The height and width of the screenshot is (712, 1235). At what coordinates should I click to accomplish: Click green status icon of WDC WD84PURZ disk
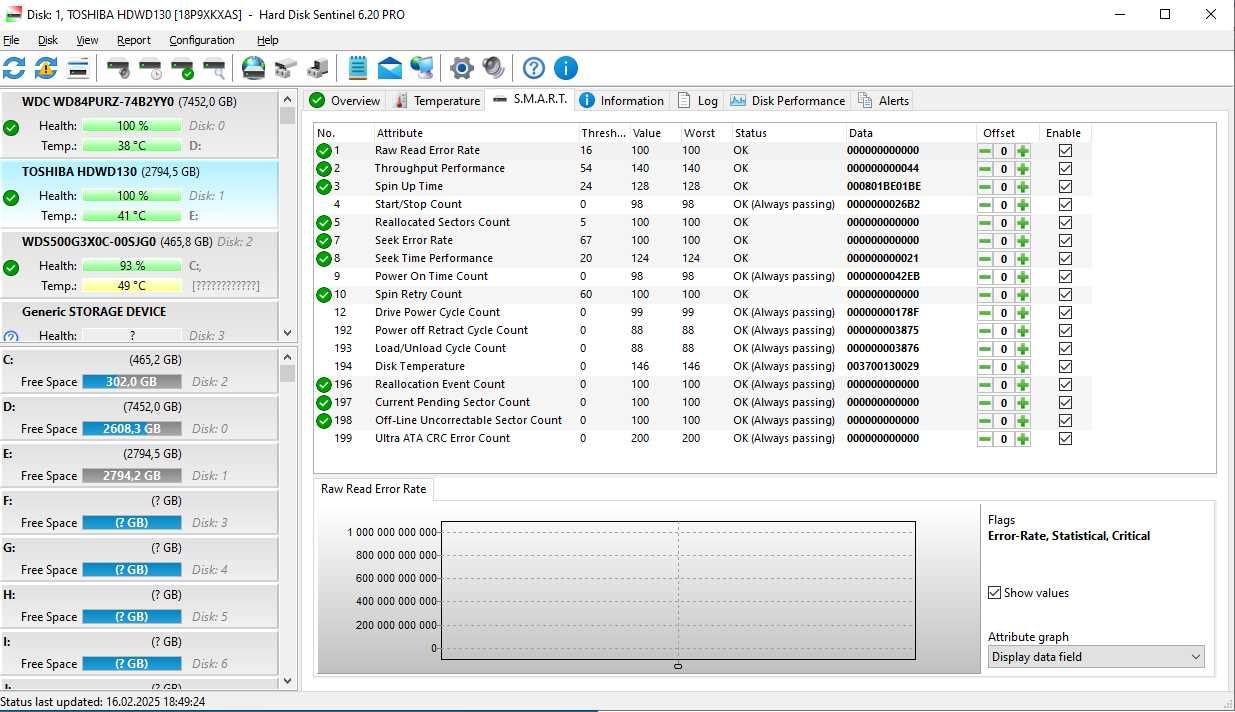pyautogui.click(x=11, y=128)
